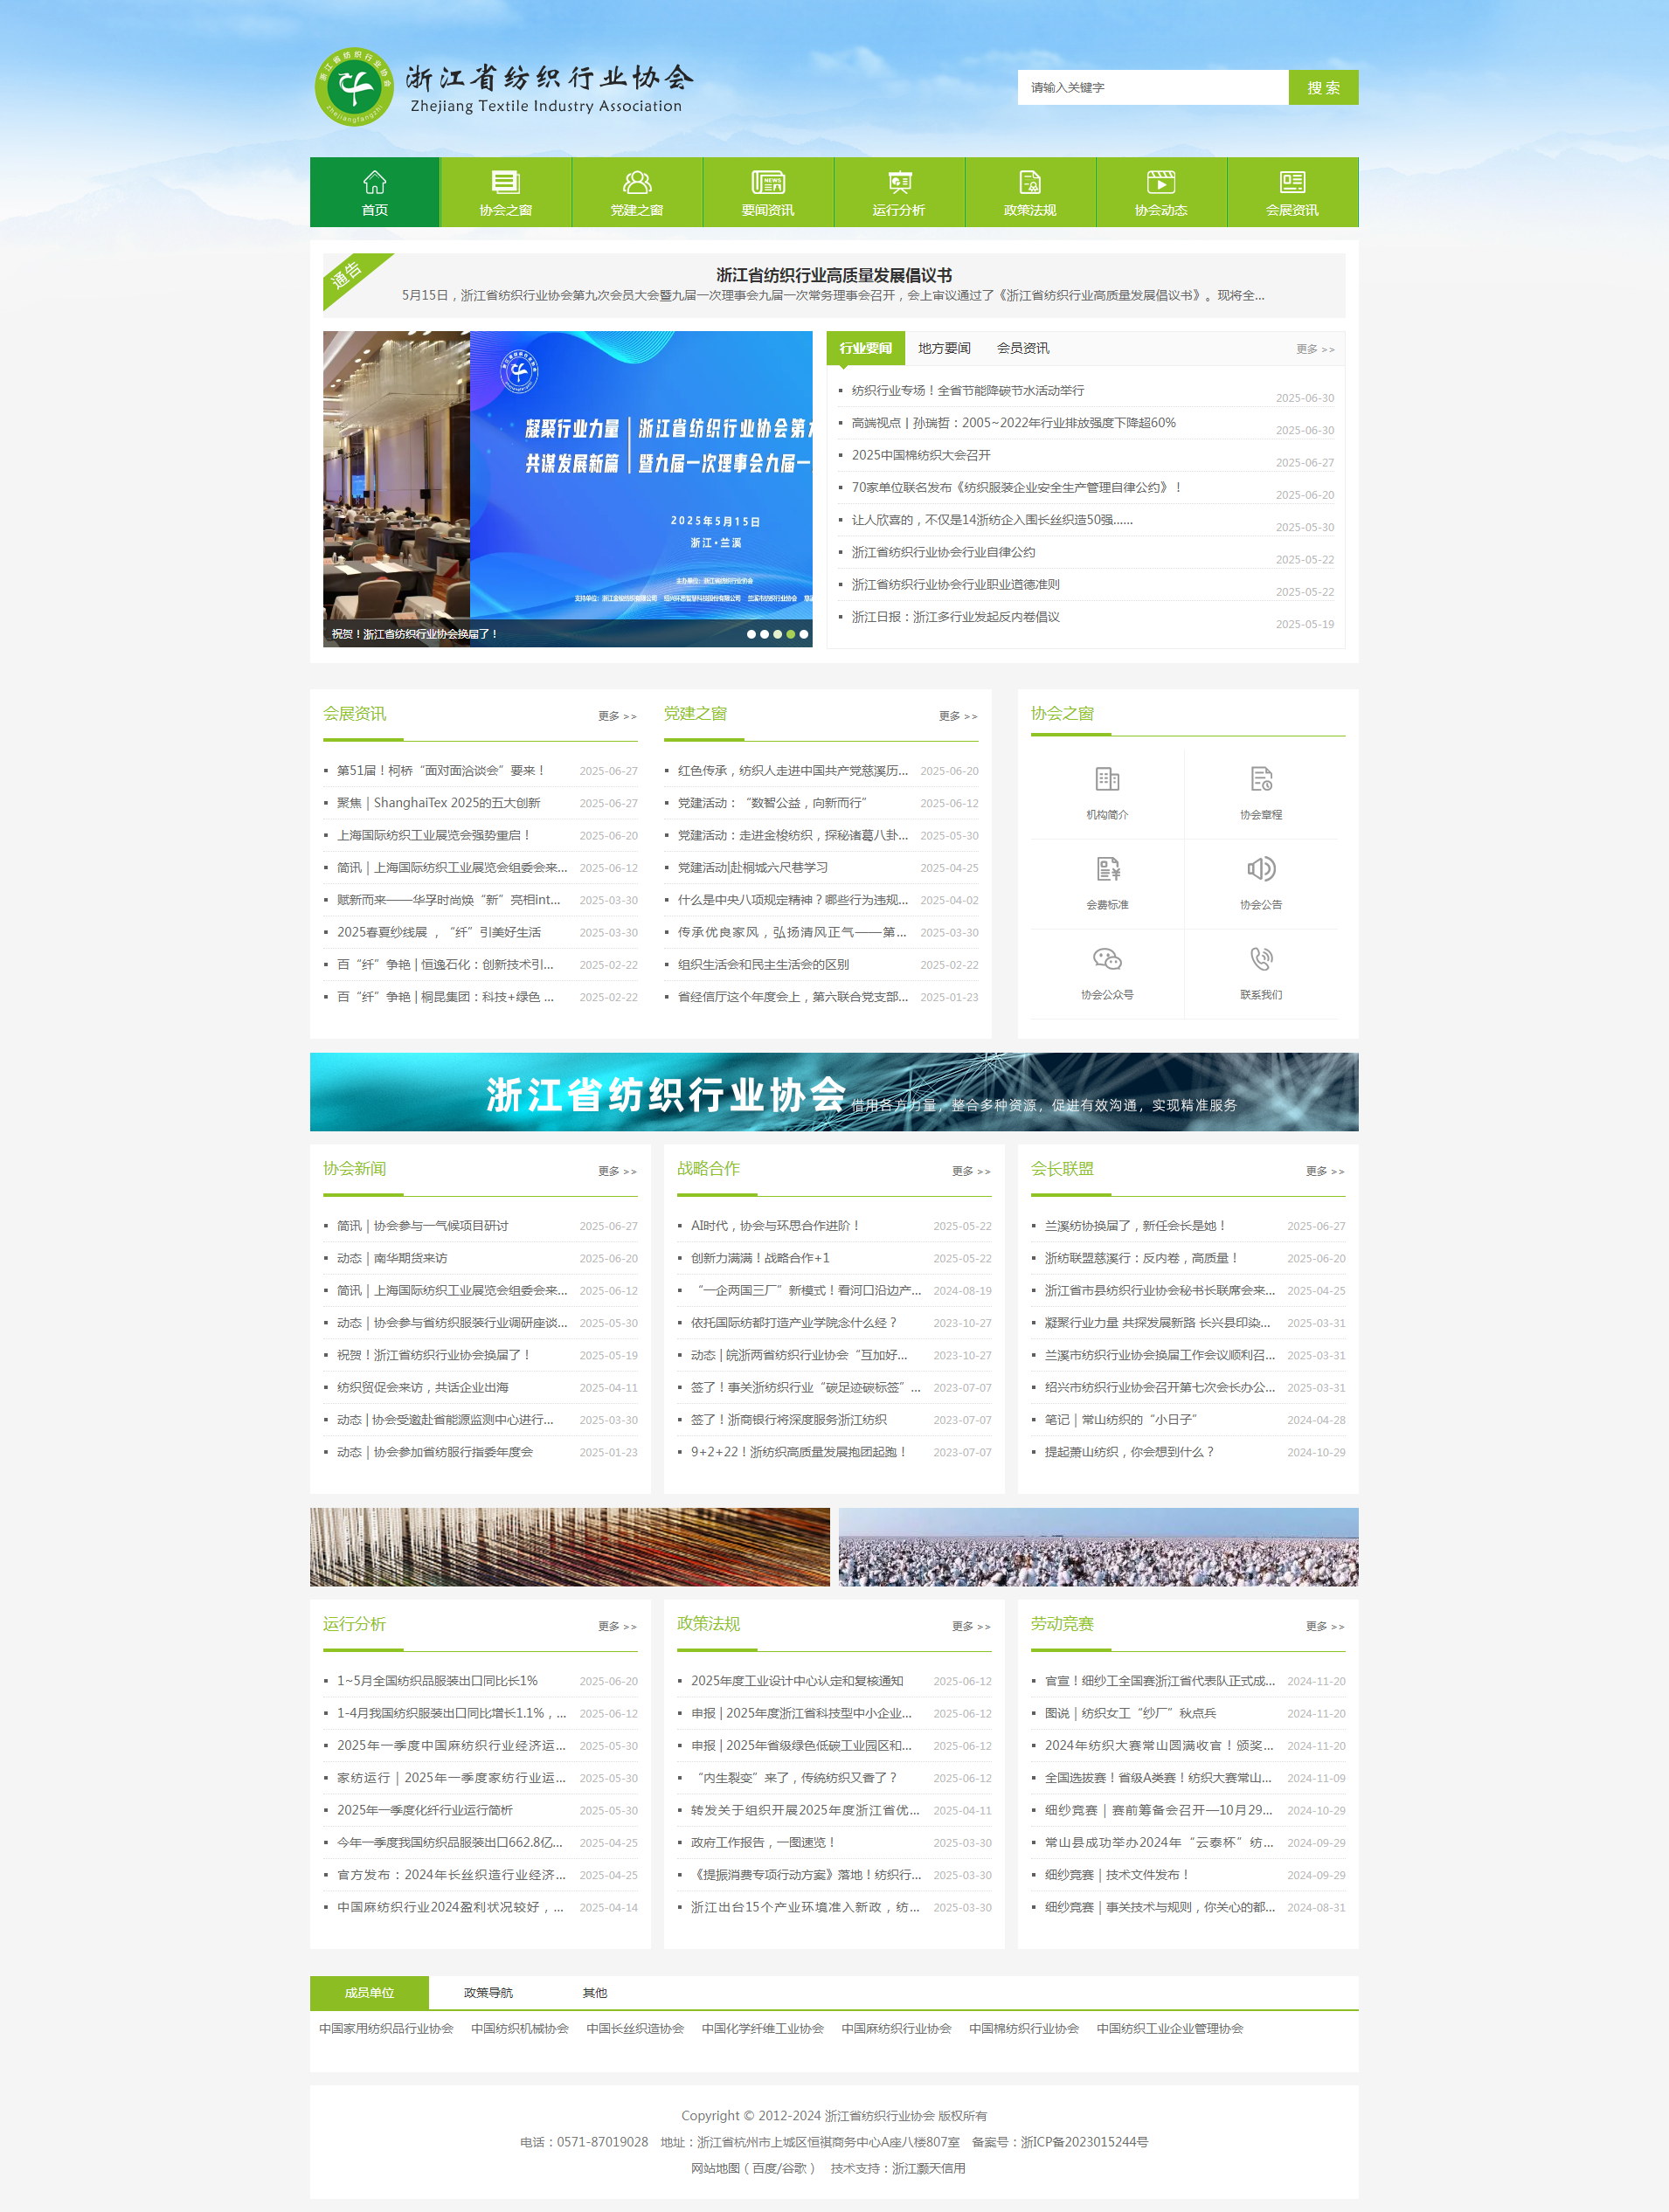Click the 协会公众号 WeChat icon
This screenshot has height=2212, width=1669.
1107,959
